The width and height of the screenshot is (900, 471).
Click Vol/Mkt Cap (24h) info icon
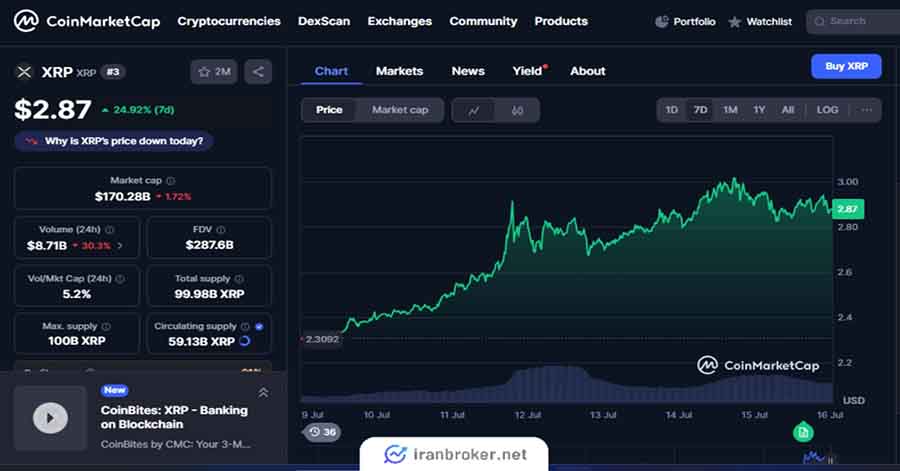point(120,279)
